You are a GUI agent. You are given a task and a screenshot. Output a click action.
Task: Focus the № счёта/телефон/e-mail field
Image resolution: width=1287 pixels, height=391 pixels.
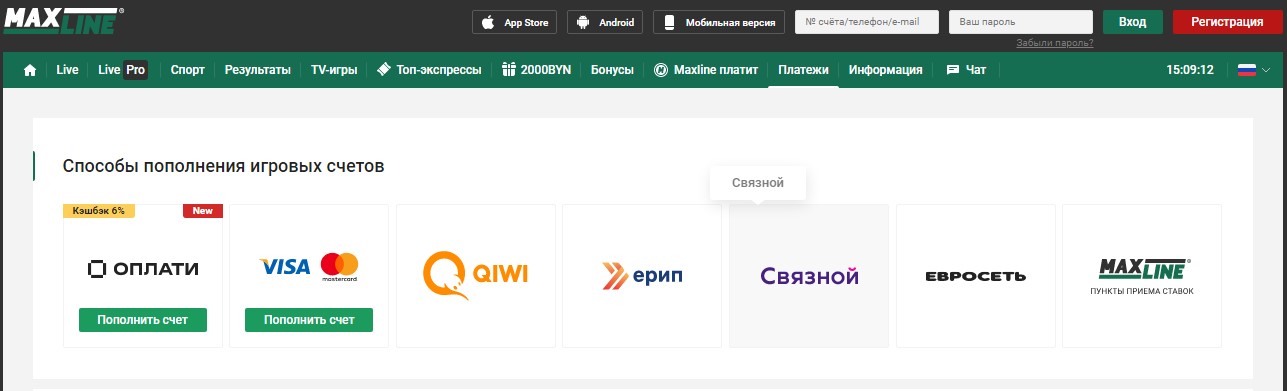point(867,22)
